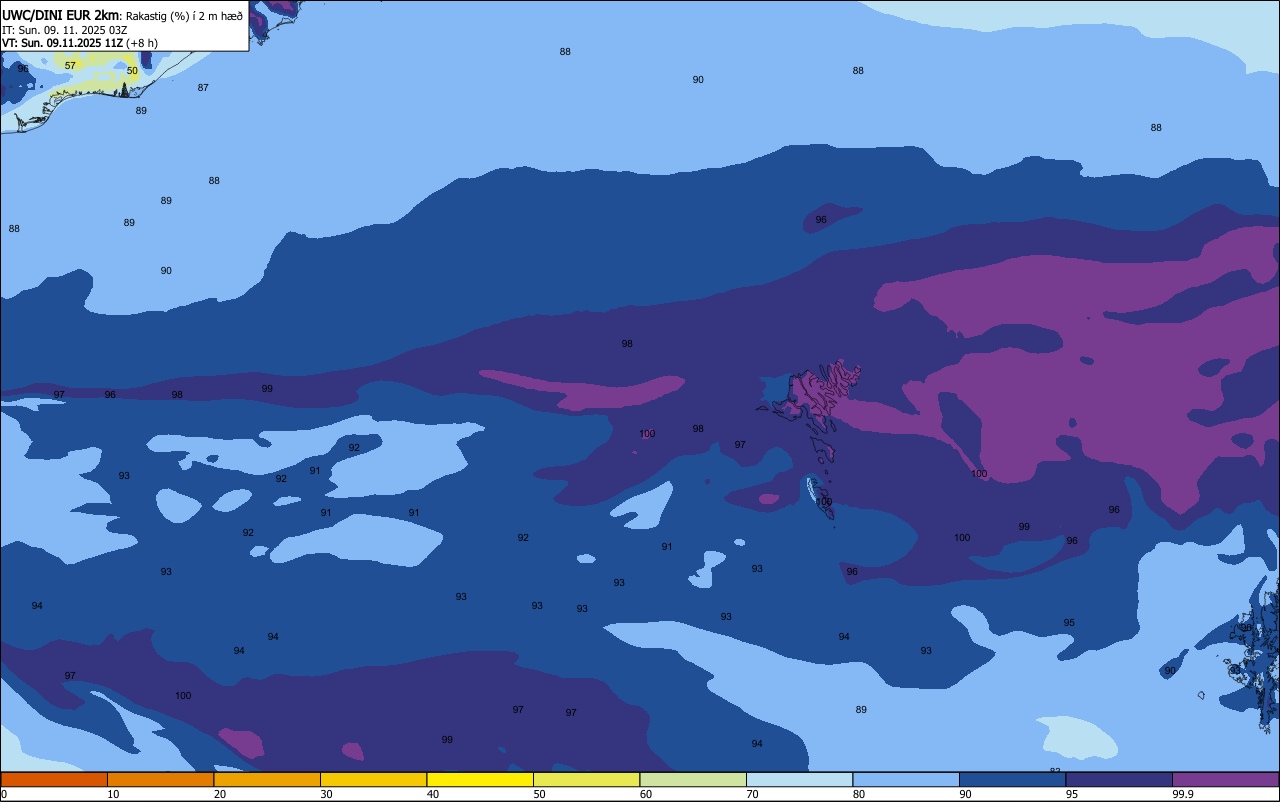Select the "VT: Sun. 09.11.2025 11Z (+8 h)" line
This screenshot has height=802, width=1280.
[80, 43]
